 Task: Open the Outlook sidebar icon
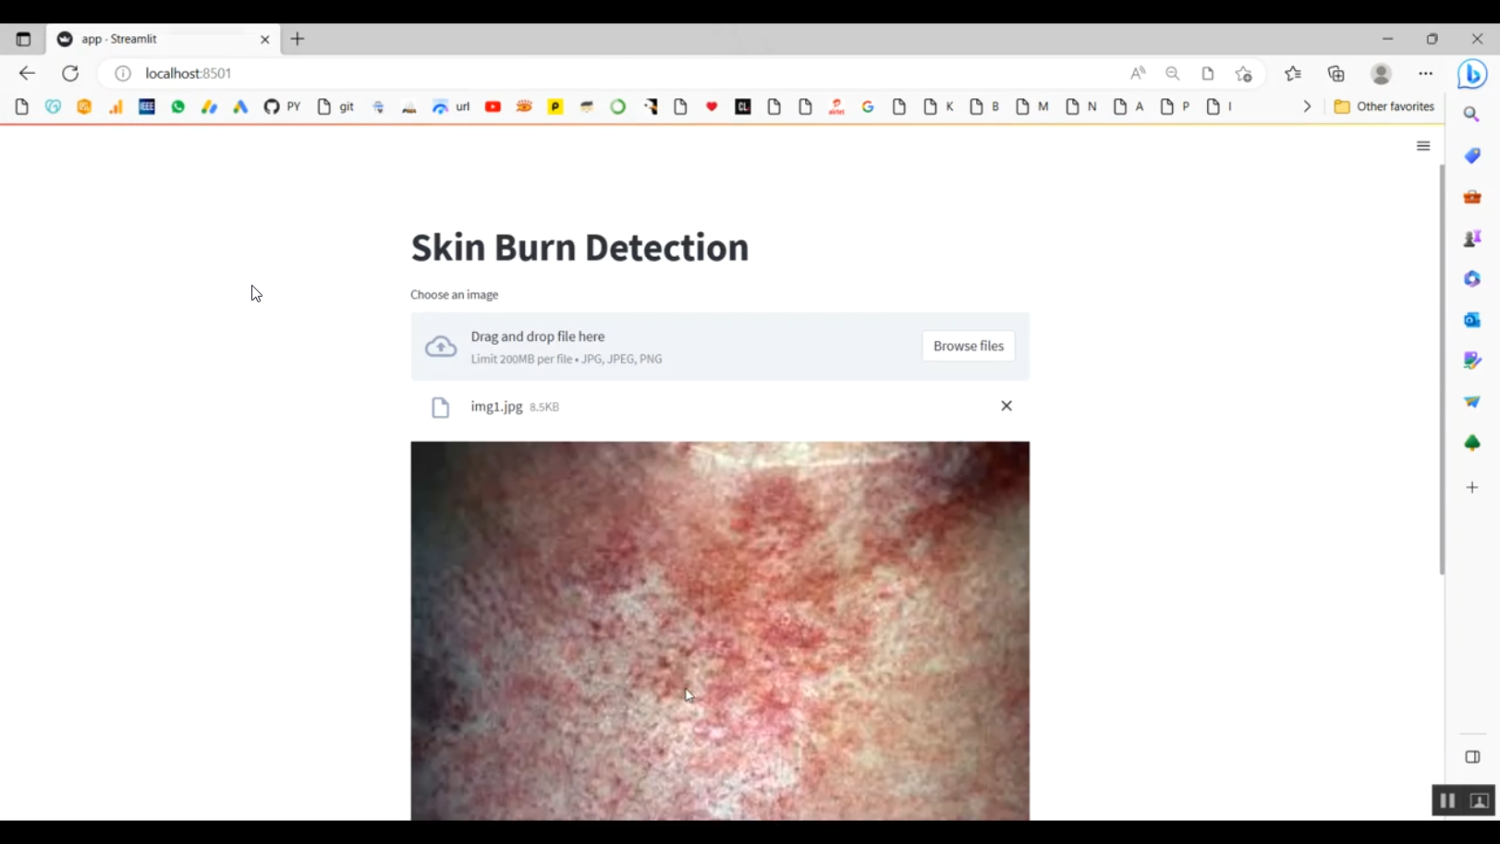tap(1471, 319)
